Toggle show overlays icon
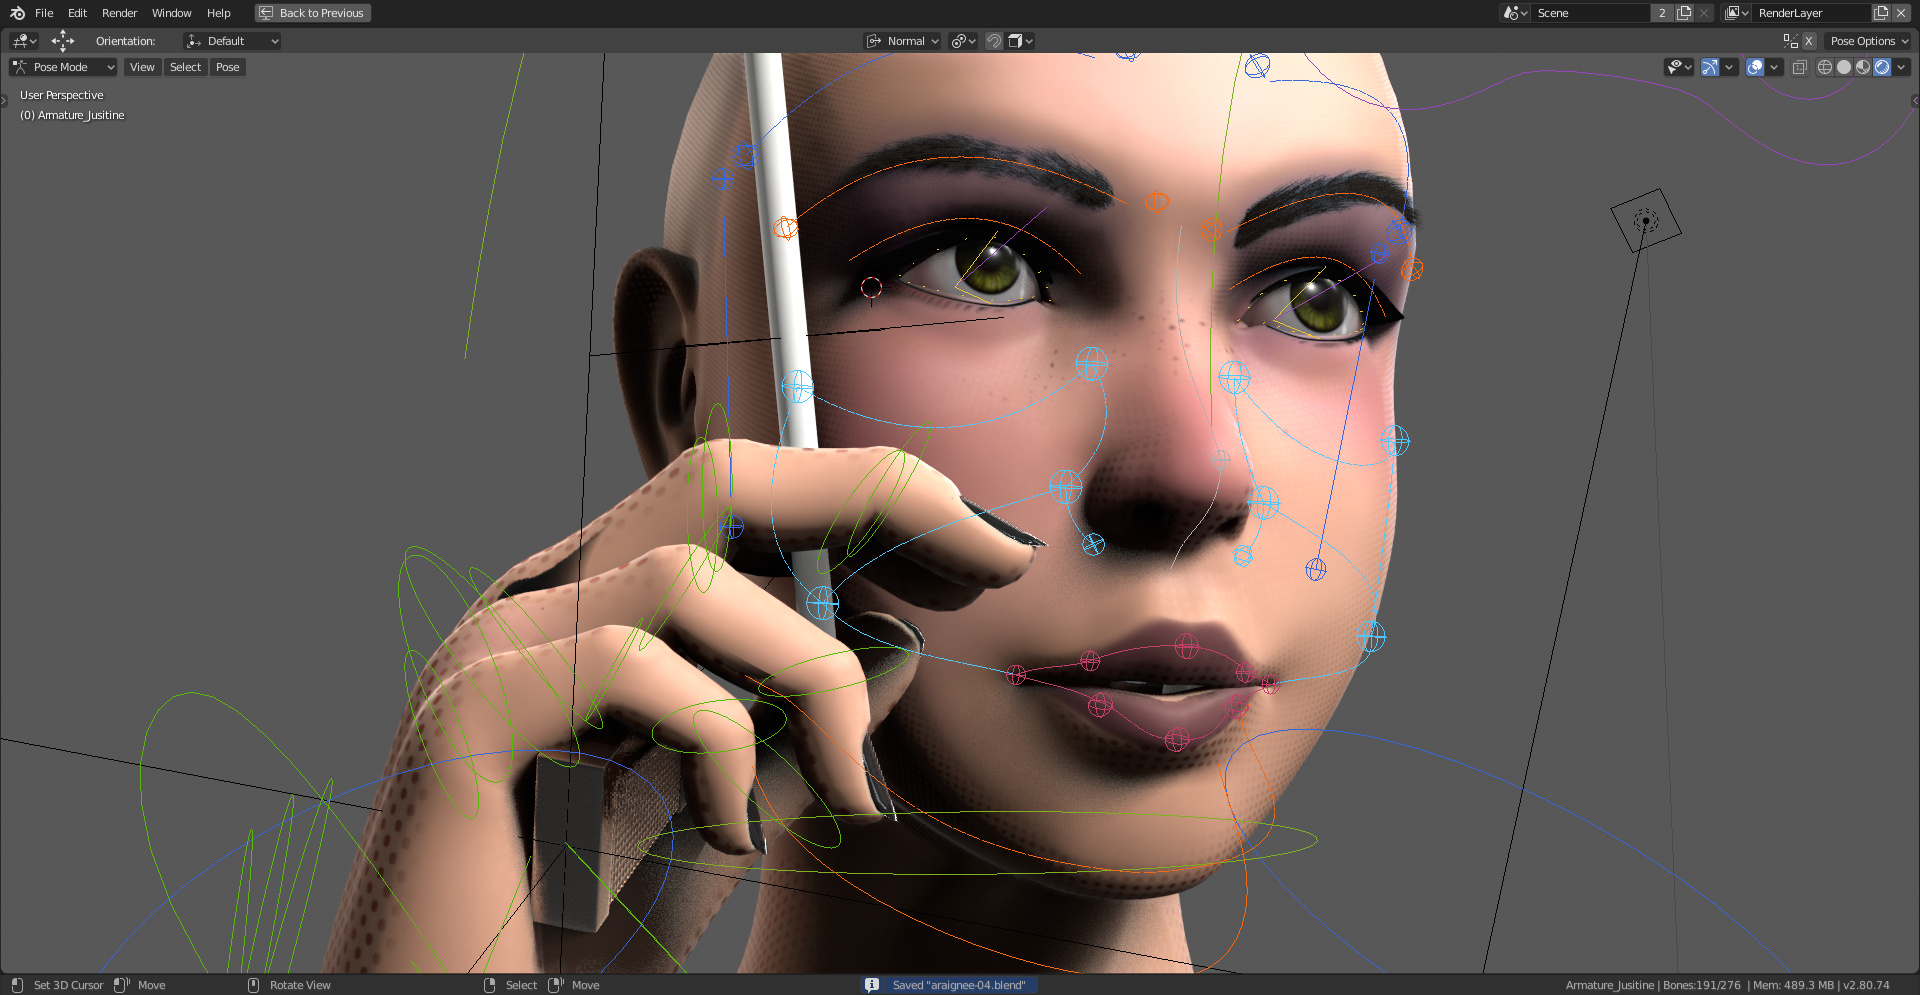 tap(1755, 67)
